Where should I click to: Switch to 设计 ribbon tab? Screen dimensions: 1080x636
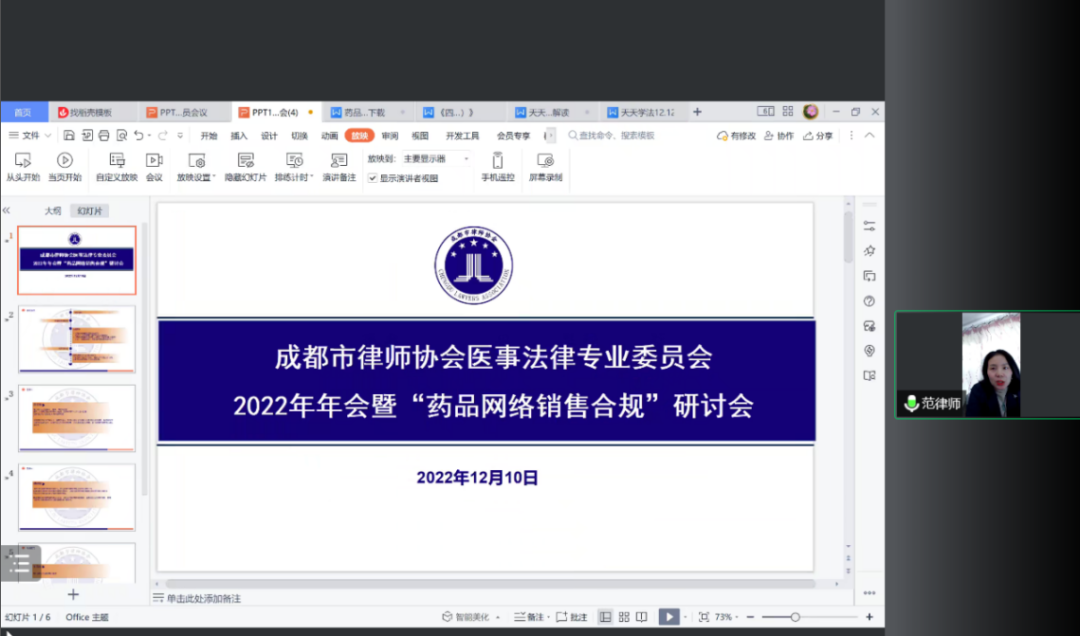tap(269, 136)
